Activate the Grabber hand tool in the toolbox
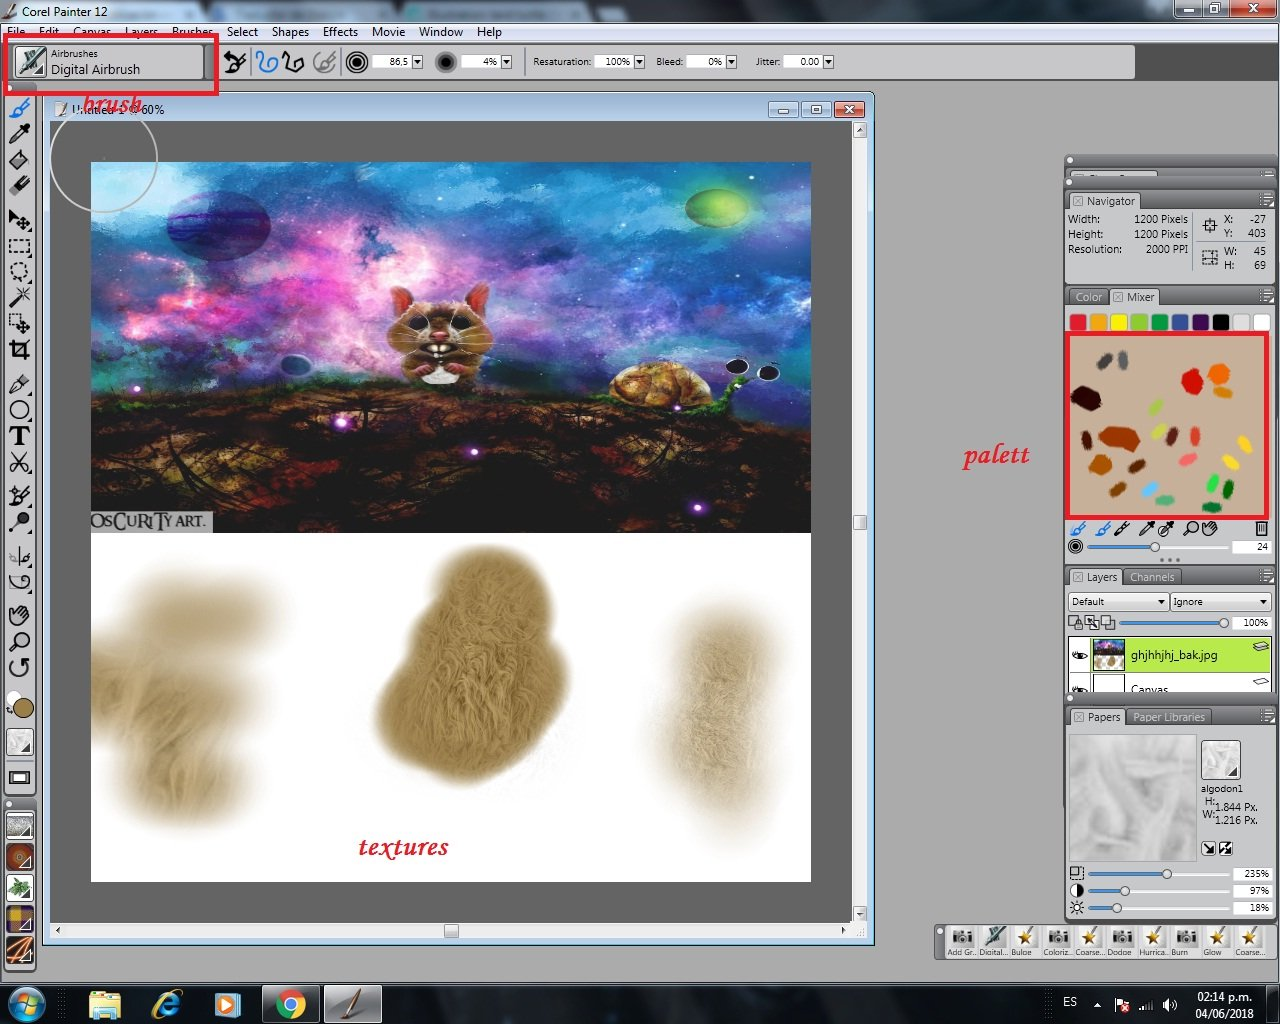1280x1024 pixels. tap(20, 615)
